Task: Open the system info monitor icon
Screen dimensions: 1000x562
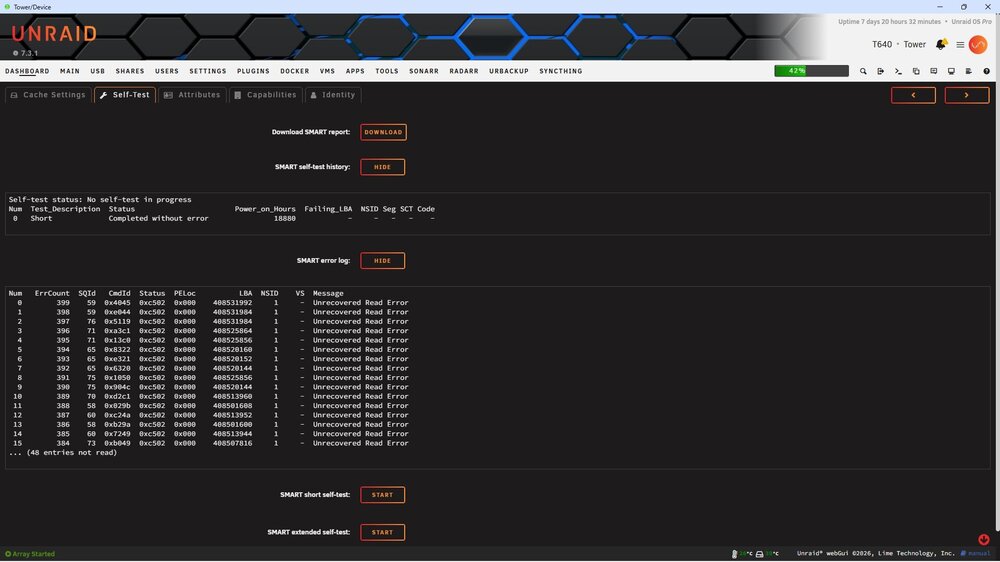Action: coord(951,71)
